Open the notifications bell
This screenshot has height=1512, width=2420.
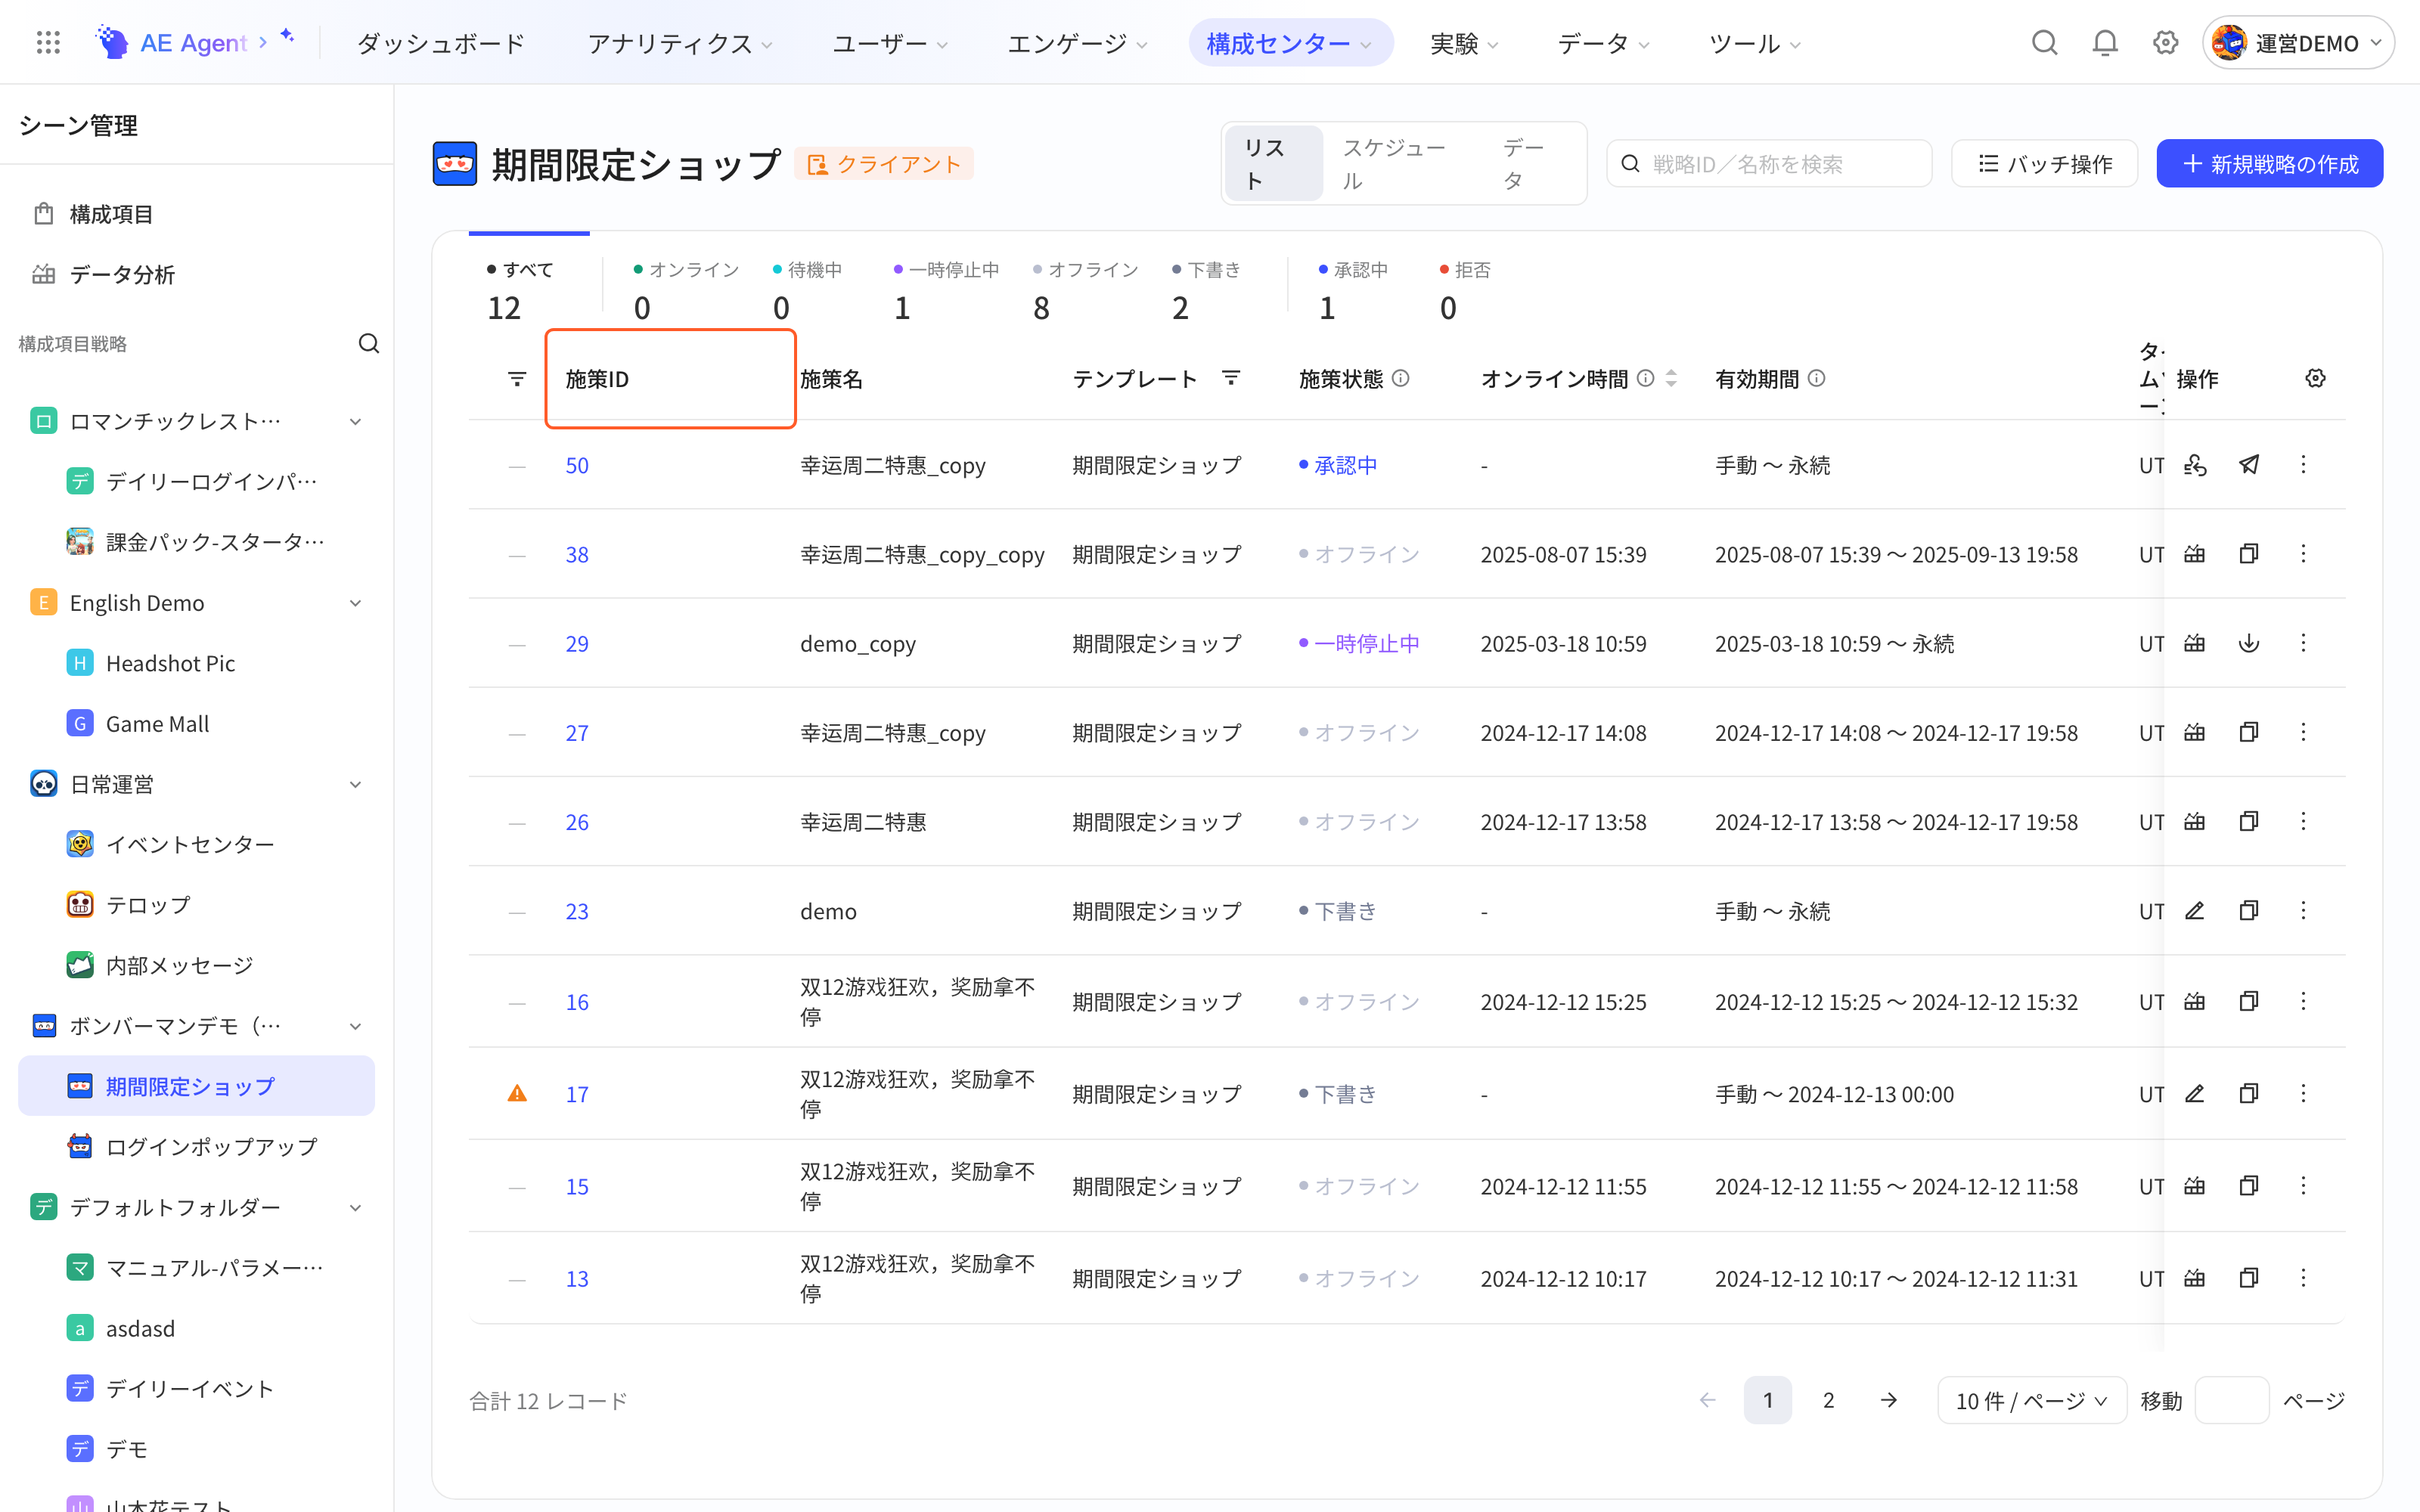tap(2105, 43)
